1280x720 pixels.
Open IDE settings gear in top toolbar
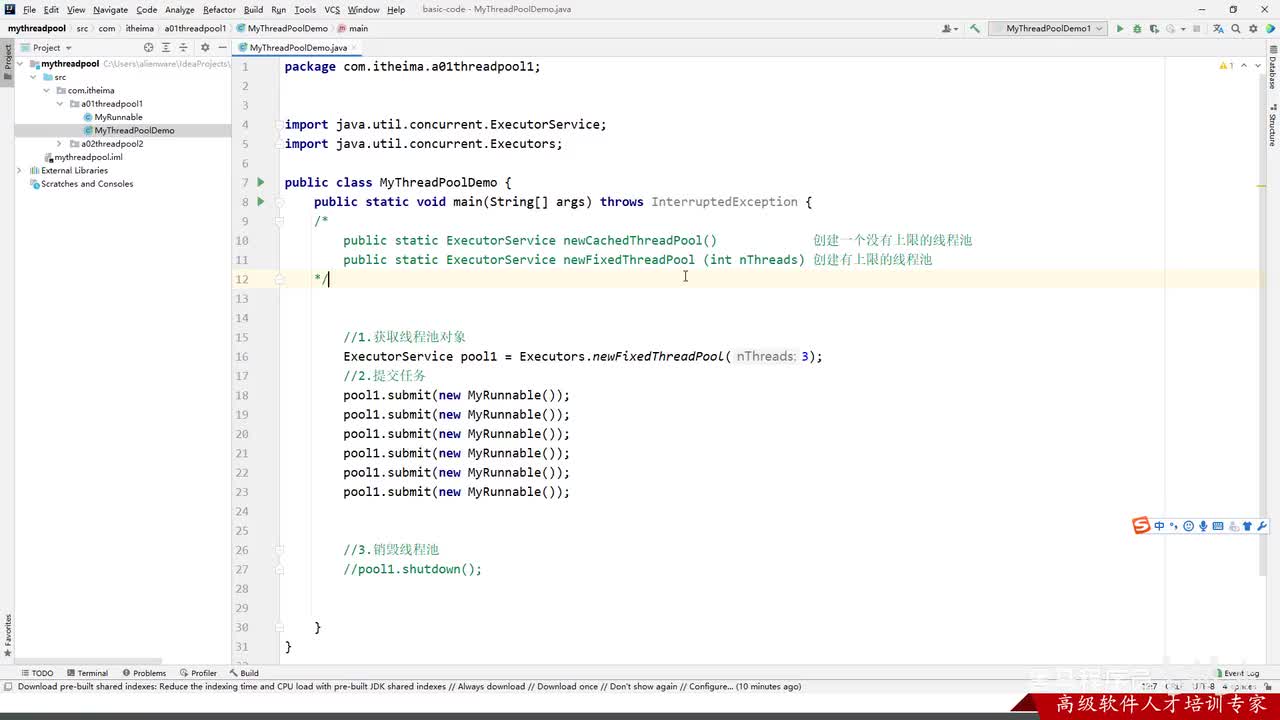click(x=1253, y=29)
